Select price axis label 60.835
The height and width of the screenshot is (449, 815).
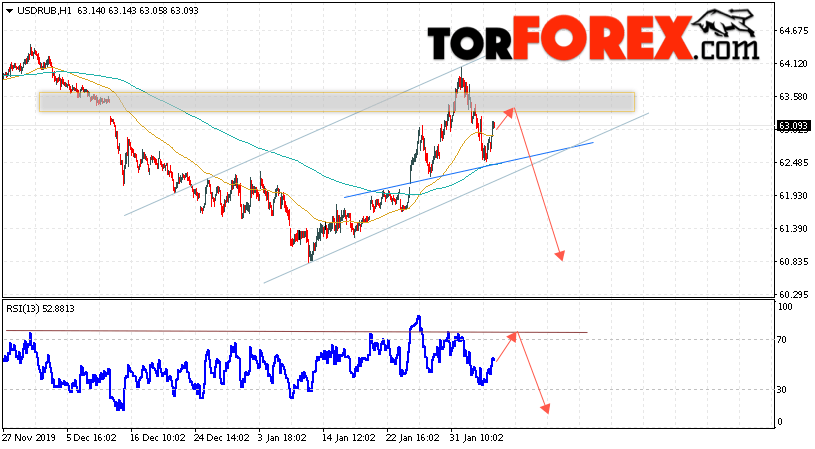point(793,261)
